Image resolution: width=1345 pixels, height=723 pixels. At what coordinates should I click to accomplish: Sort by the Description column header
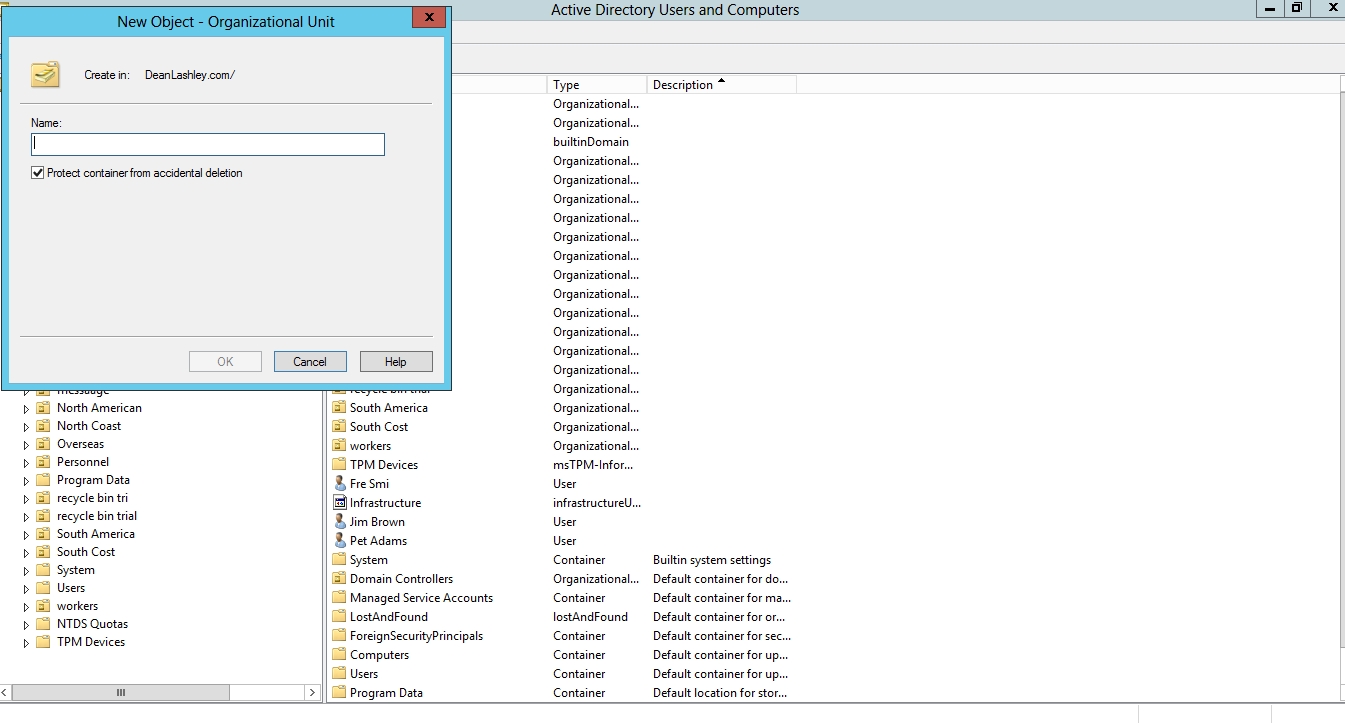[720, 85]
